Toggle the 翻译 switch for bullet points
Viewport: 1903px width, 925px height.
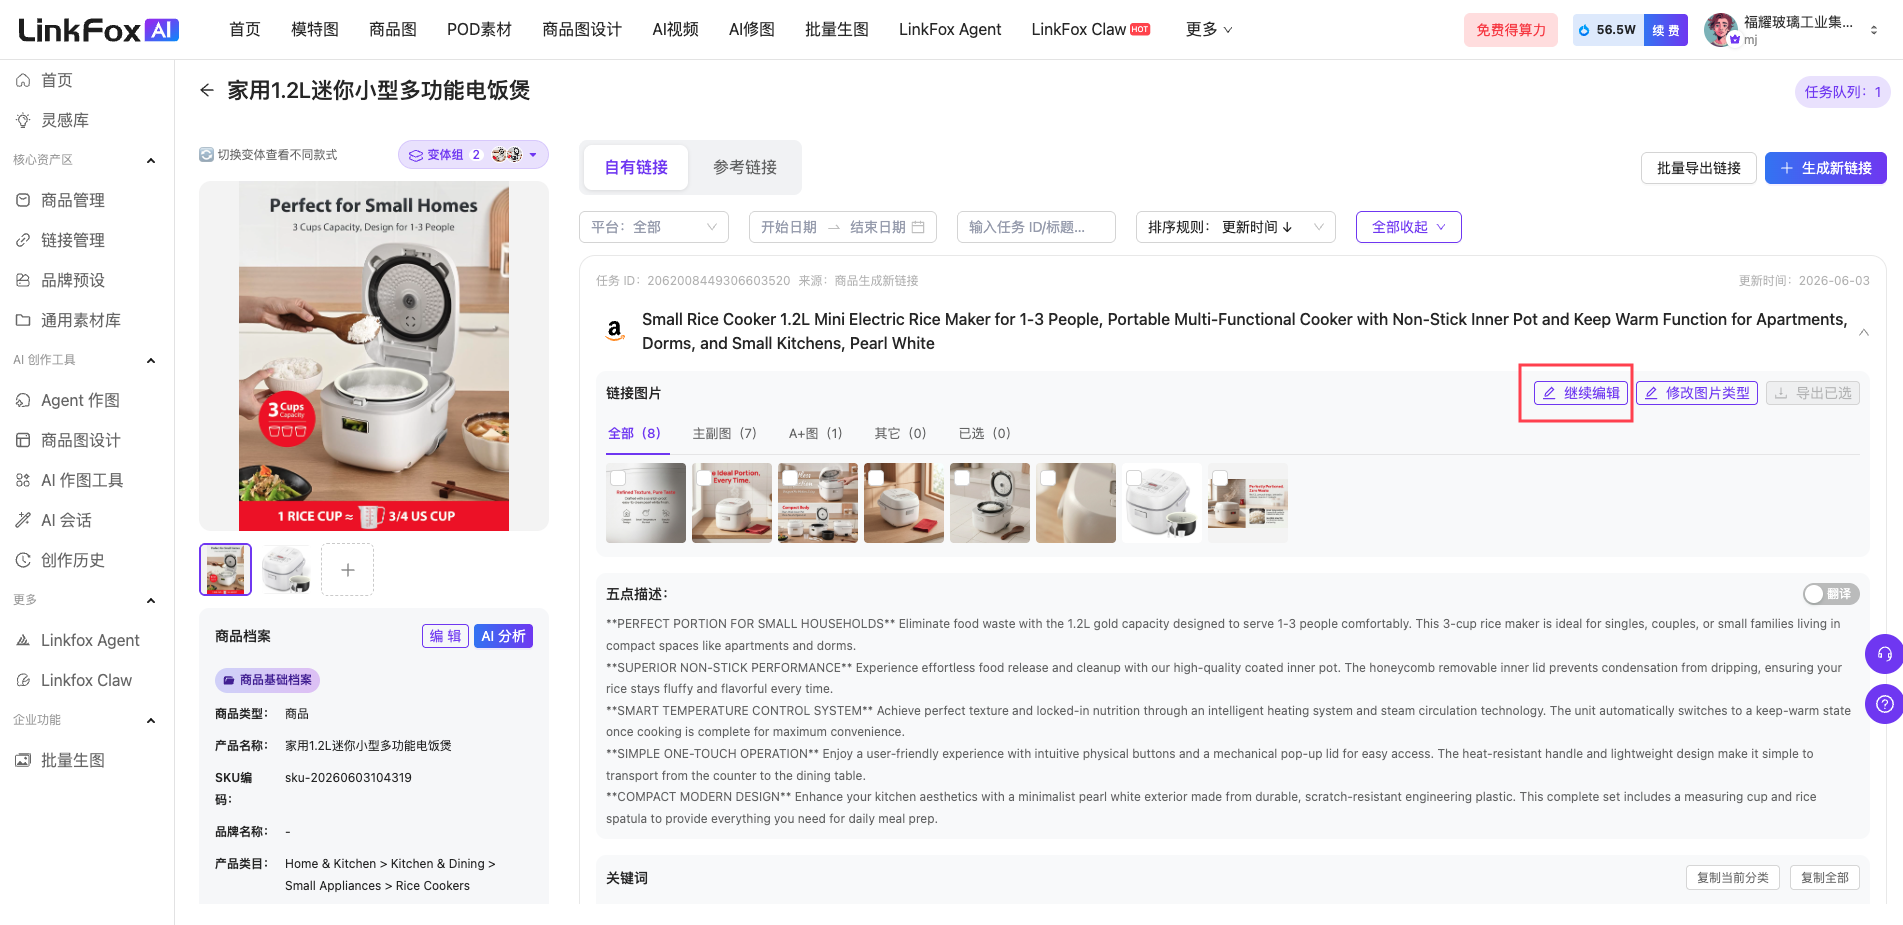1831,594
